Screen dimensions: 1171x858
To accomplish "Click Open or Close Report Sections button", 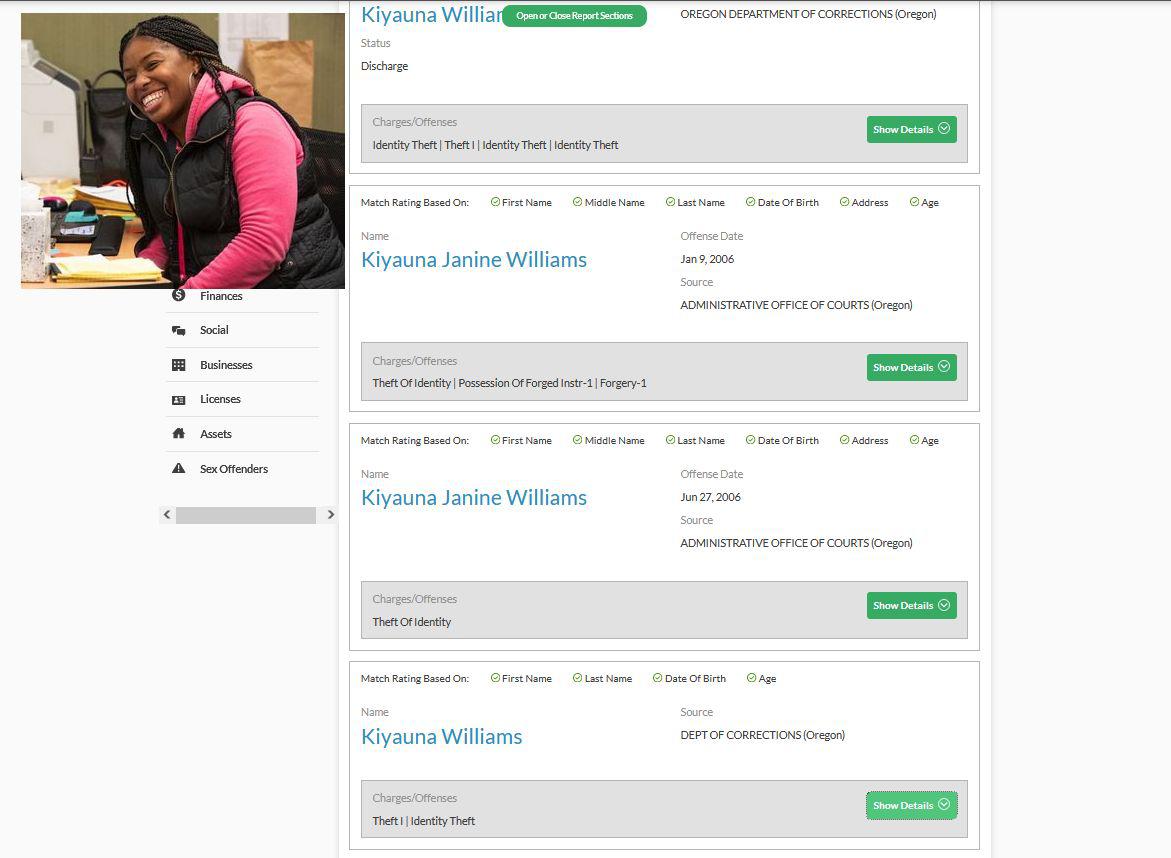I will [x=574, y=16].
